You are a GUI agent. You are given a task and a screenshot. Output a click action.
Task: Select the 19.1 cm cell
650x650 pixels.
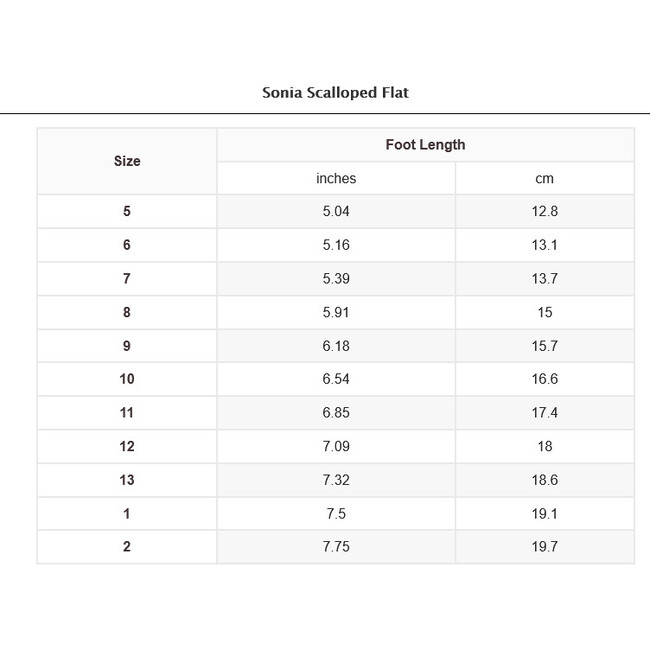(x=545, y=514)
